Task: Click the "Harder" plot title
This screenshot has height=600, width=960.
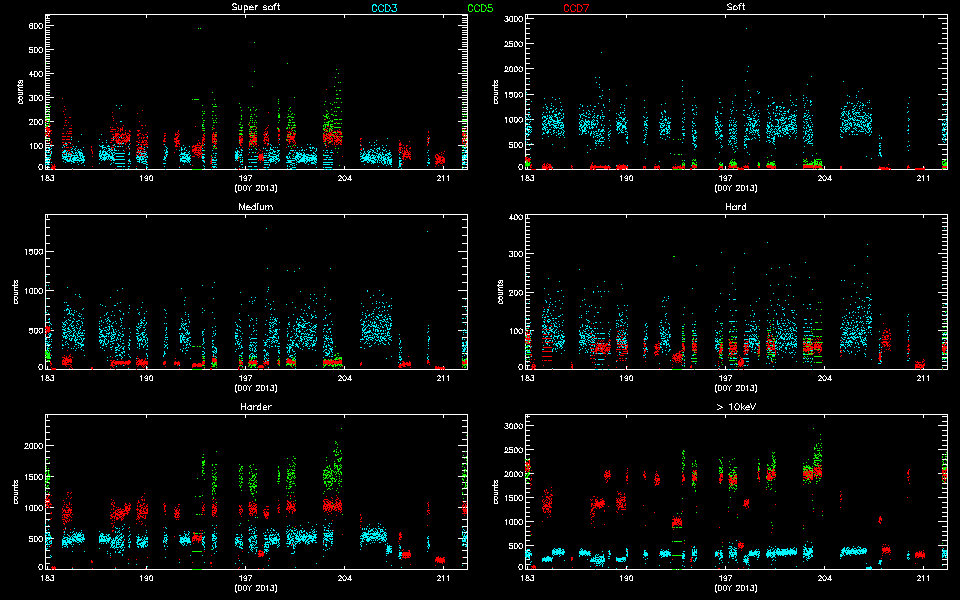Action: click(x=255, y=407)
